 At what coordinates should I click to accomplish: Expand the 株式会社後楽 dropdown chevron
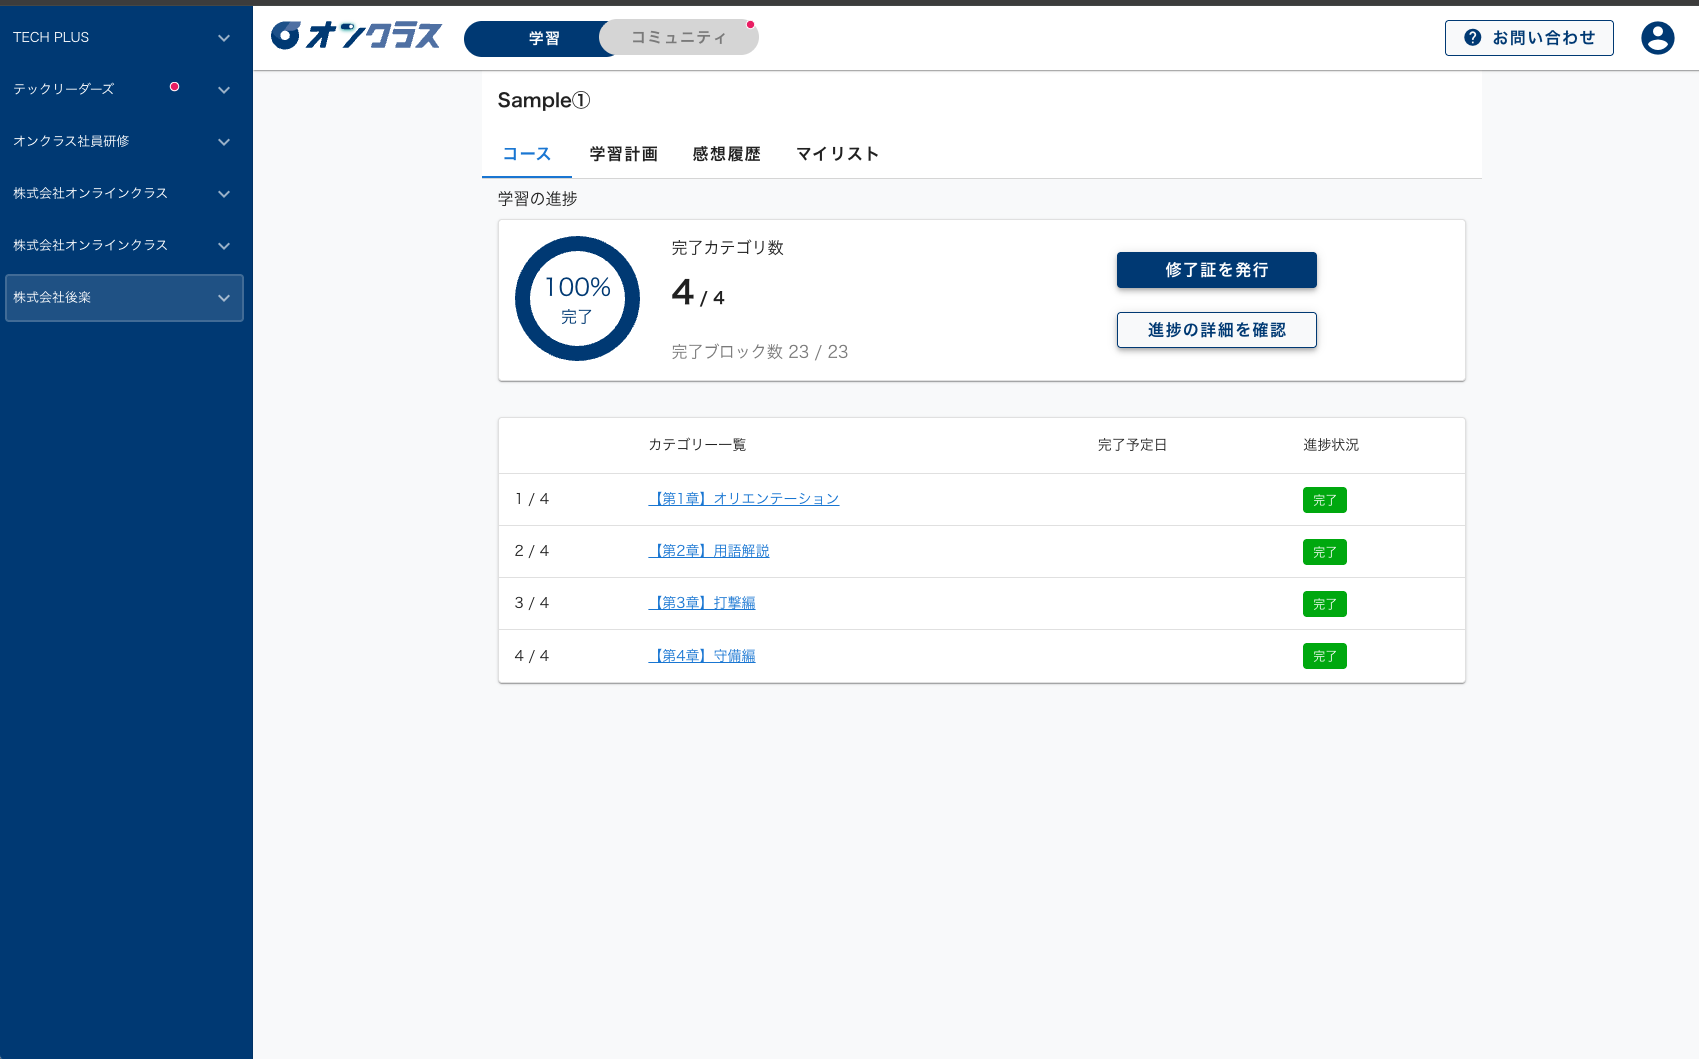coord(224,298)
